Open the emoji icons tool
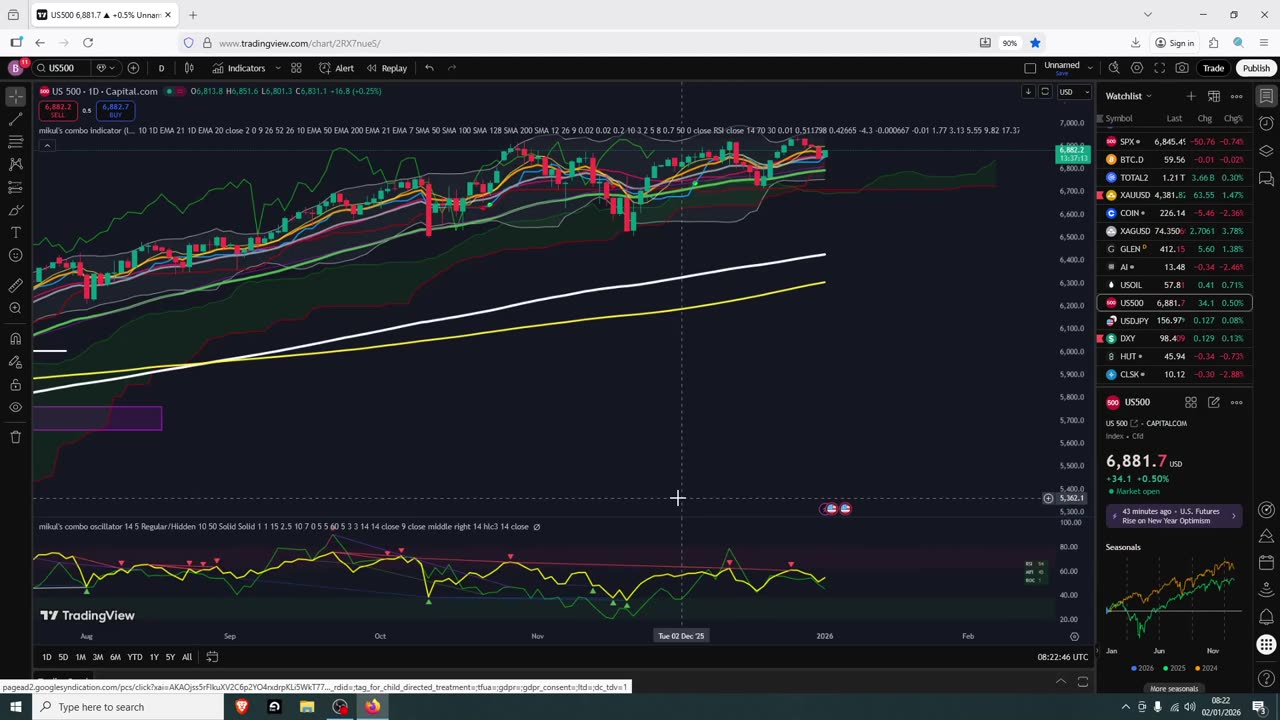Image resolution: width=1280 pixels, height=720 pixels. pyautogui.click(x=15, y=256)
